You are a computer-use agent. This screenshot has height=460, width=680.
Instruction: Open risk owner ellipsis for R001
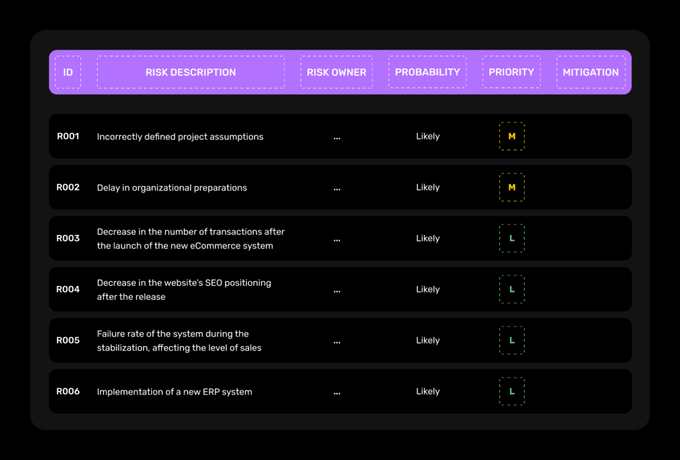(x=337, y=137)
